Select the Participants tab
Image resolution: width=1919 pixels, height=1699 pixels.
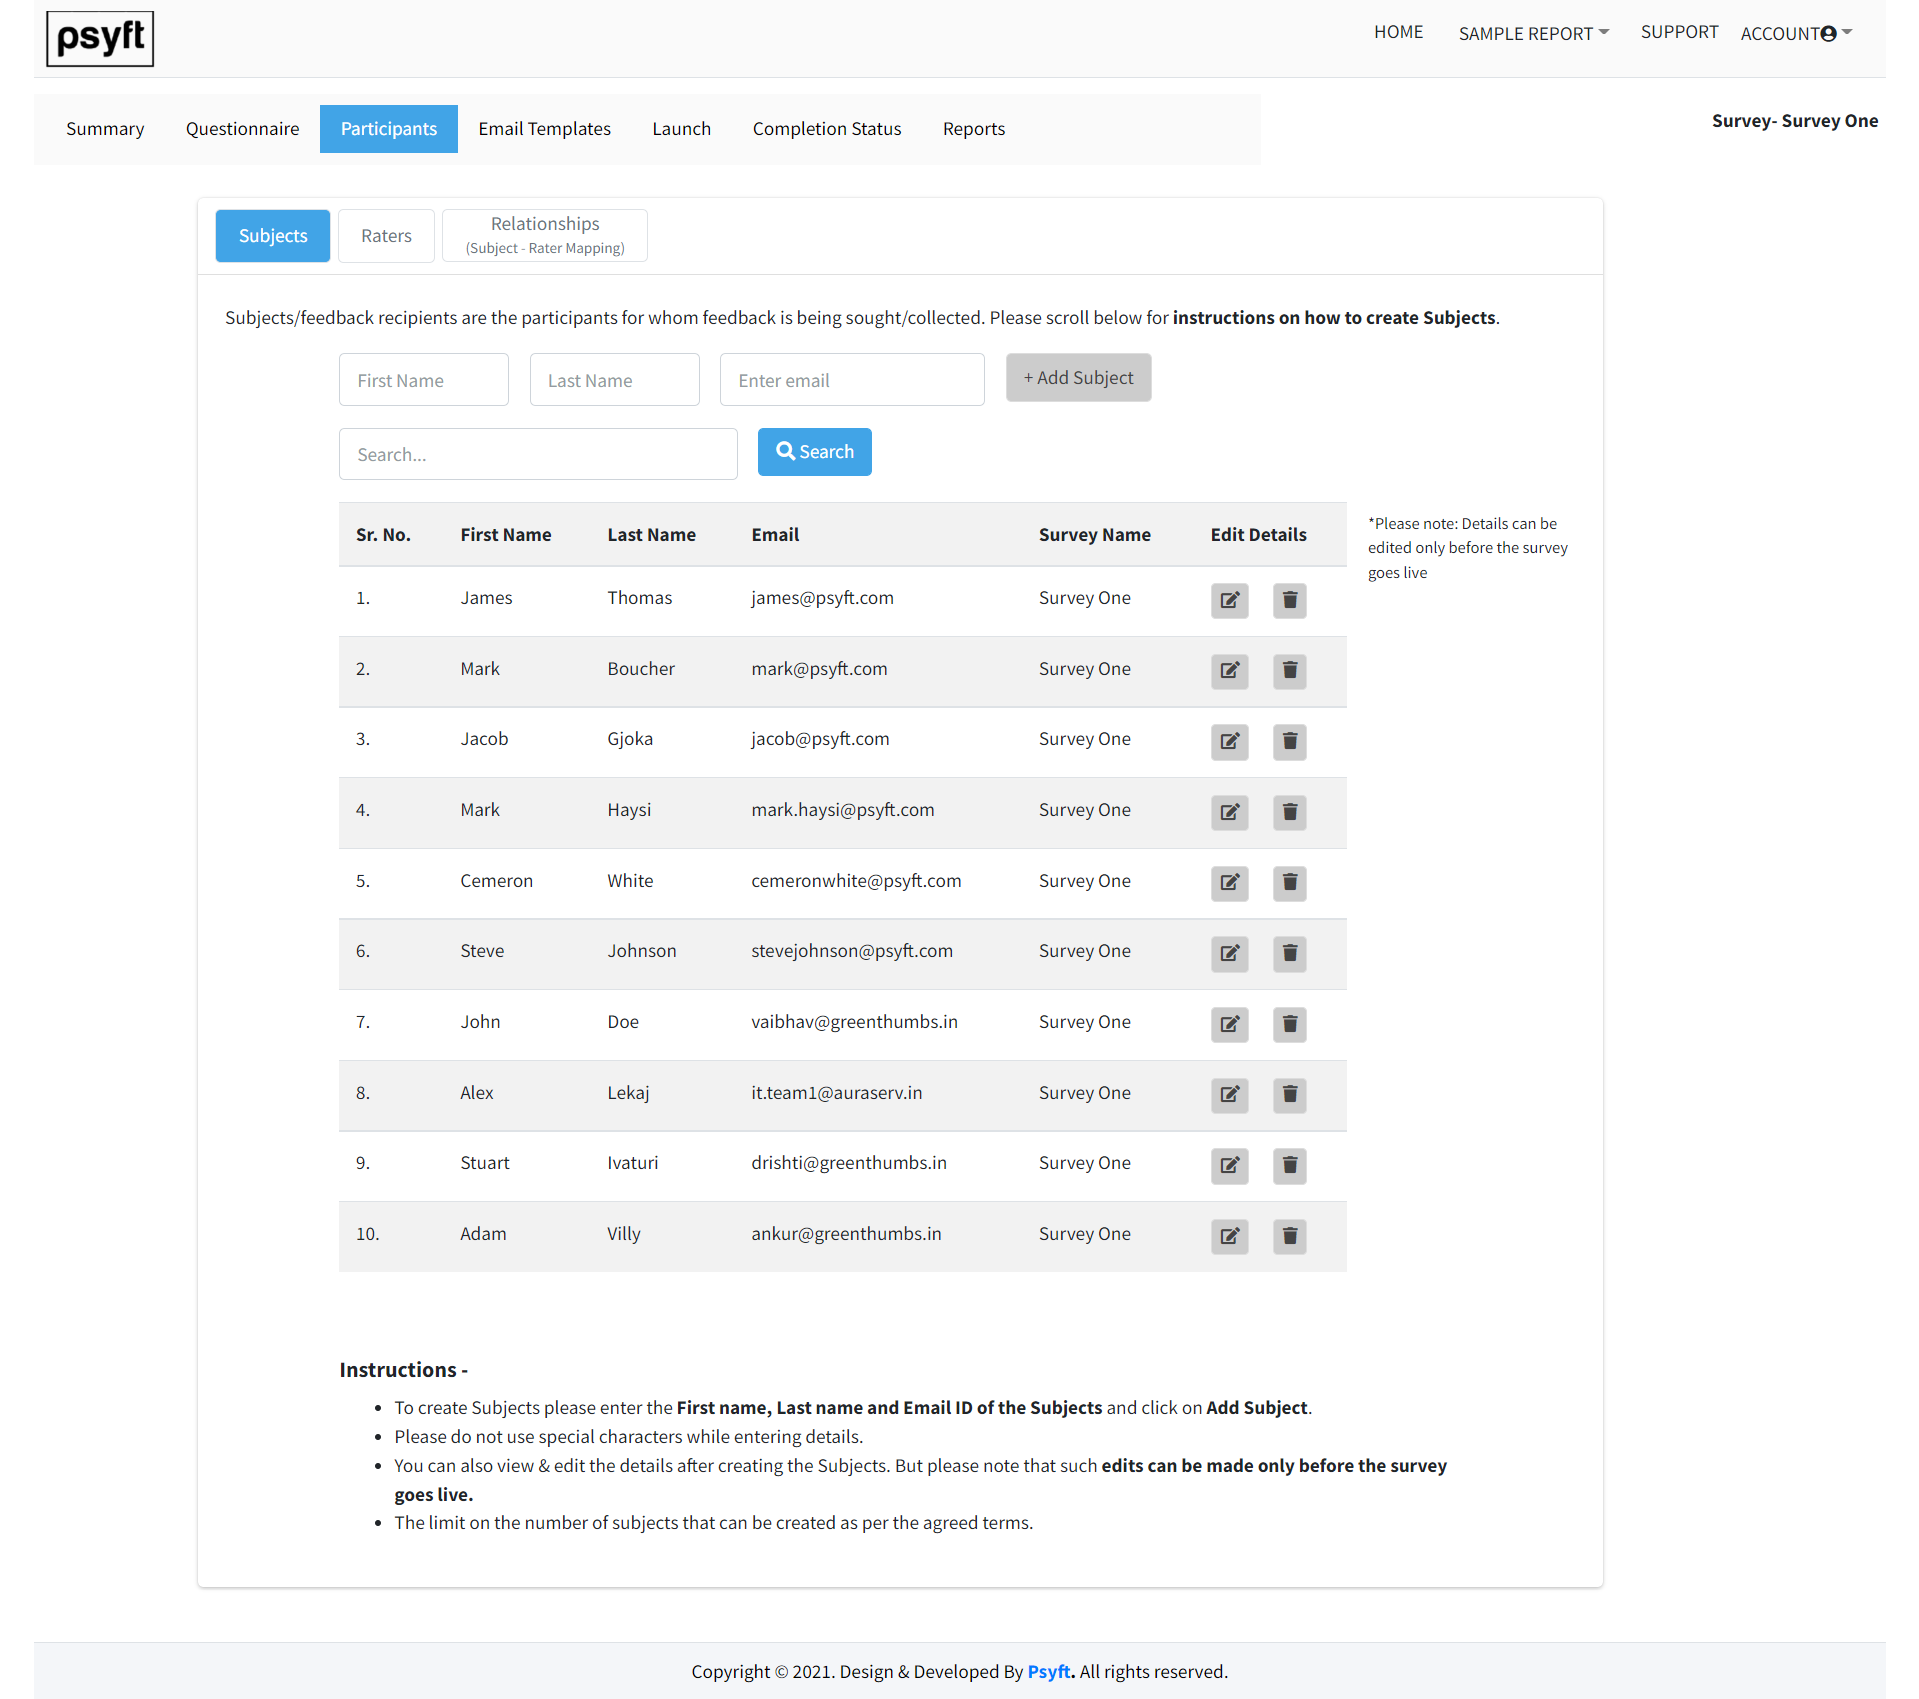[x=389, y=129]
